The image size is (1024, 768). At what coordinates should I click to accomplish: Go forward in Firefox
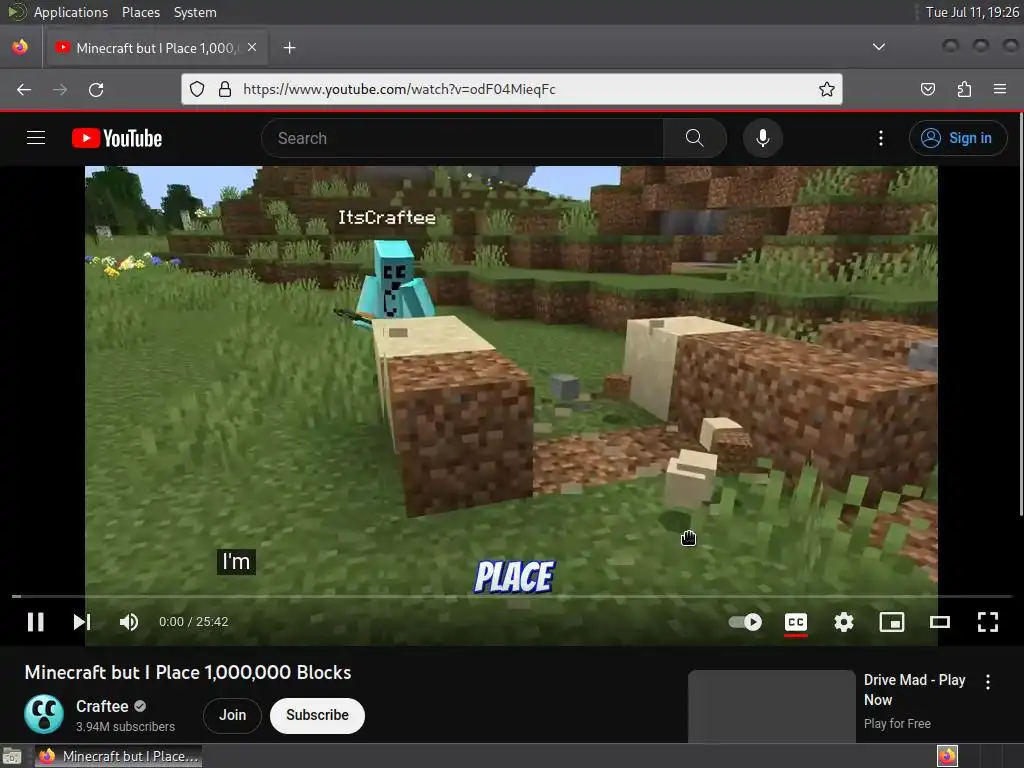(x=60, y=89)
